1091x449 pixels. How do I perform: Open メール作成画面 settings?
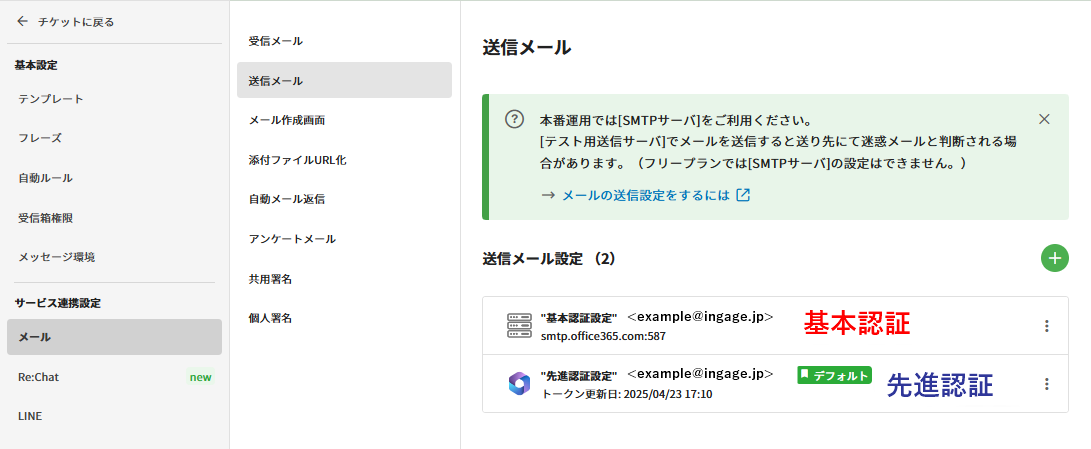(x=287, y=120)
